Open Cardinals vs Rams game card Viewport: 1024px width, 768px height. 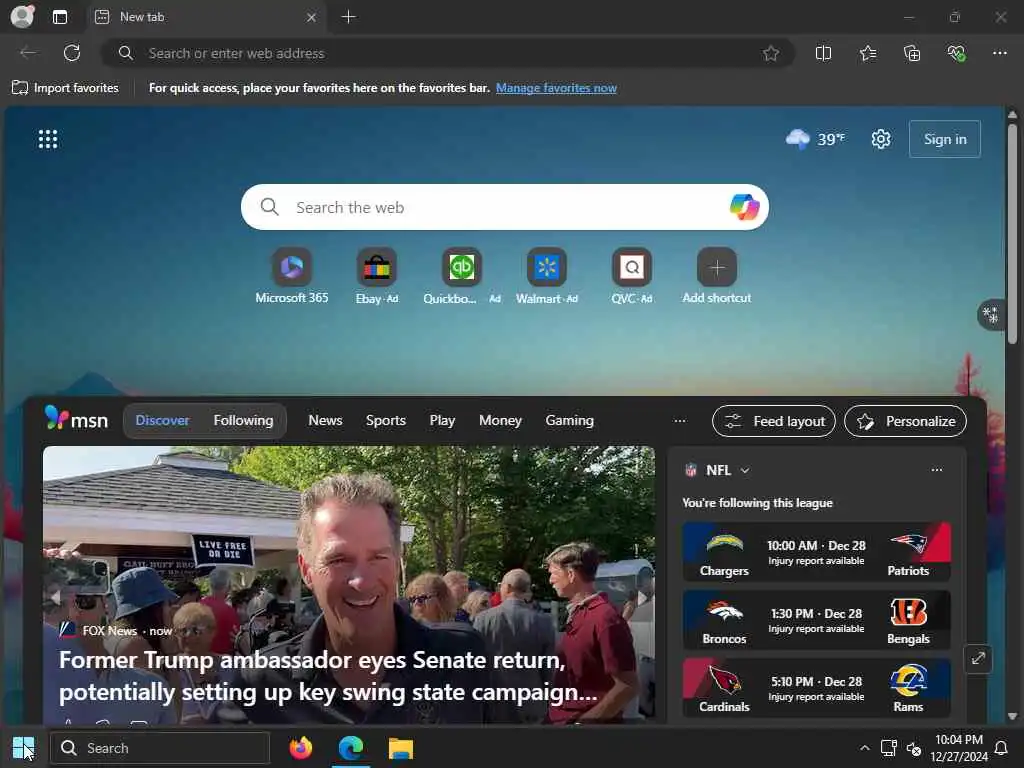click(816, 688)
